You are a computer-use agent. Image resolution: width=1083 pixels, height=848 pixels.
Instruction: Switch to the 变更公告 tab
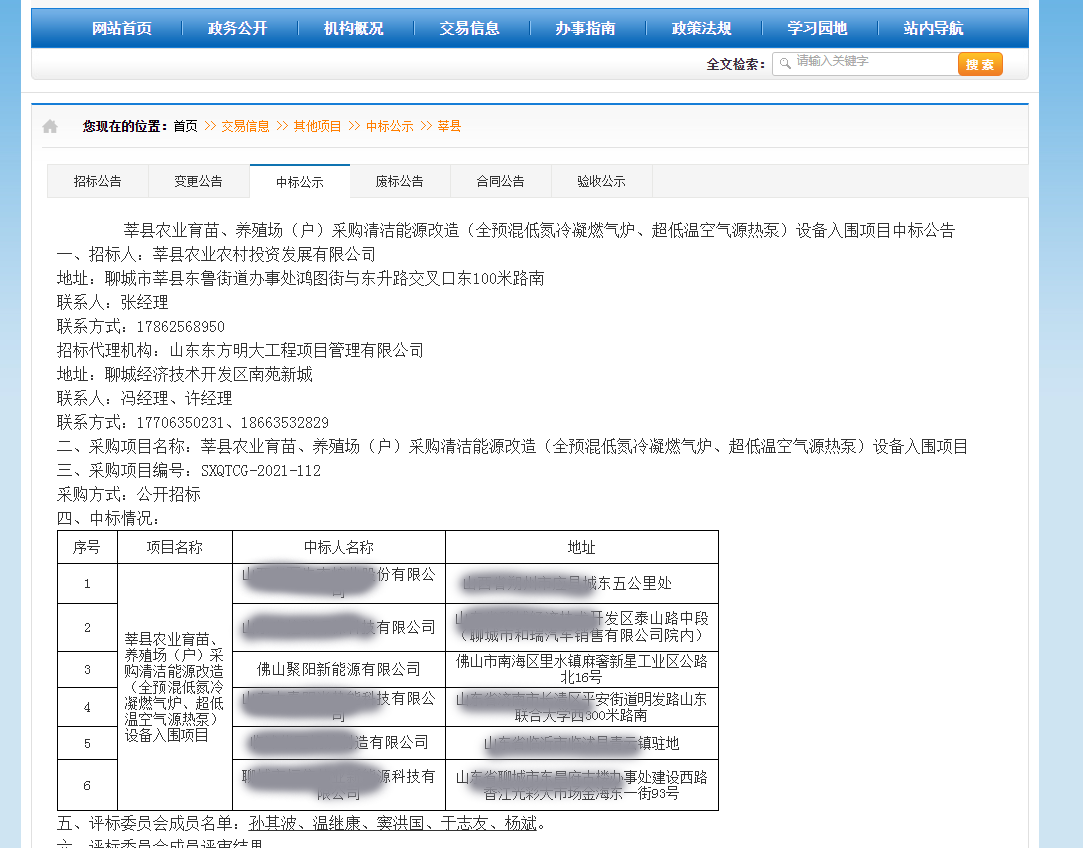[199, 181]
